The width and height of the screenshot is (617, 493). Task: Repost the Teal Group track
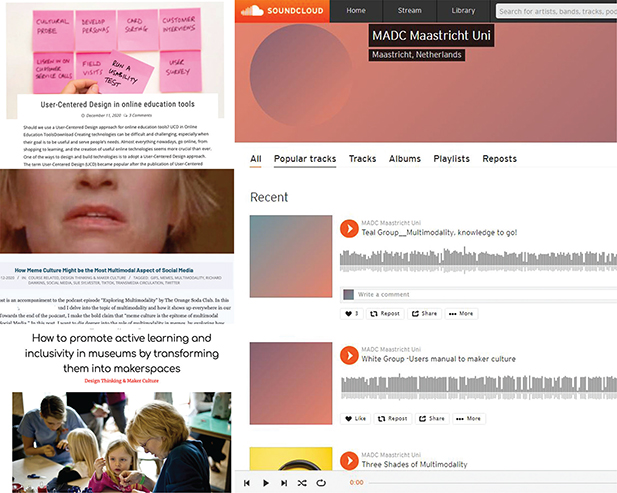[x=385, y=314]
